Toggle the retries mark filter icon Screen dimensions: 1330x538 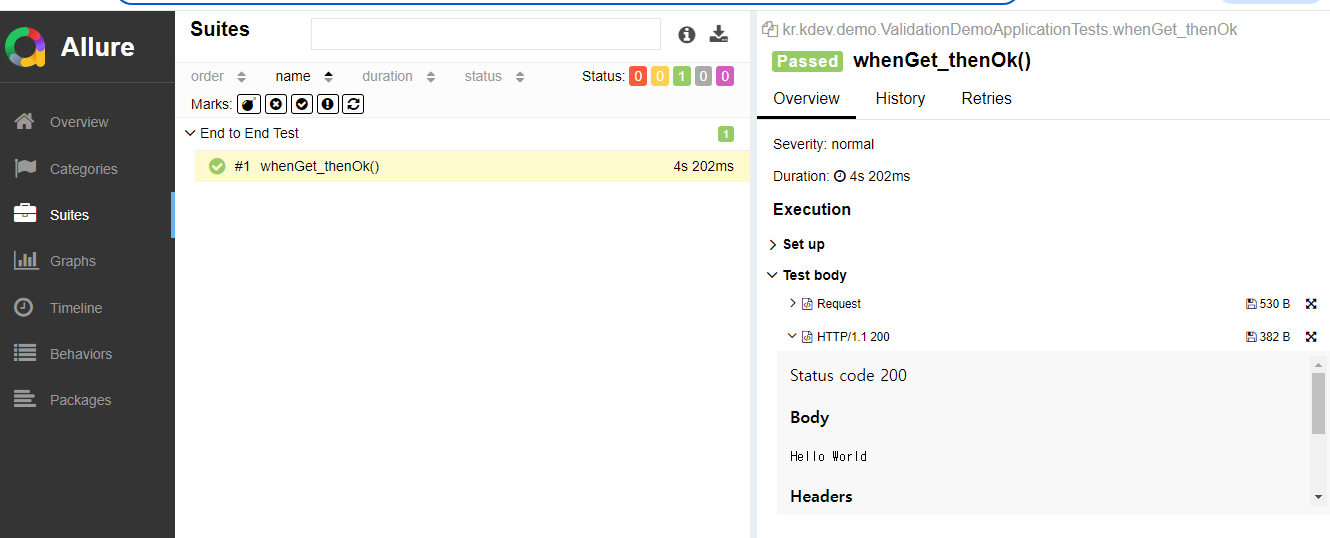tap(353, 104)
